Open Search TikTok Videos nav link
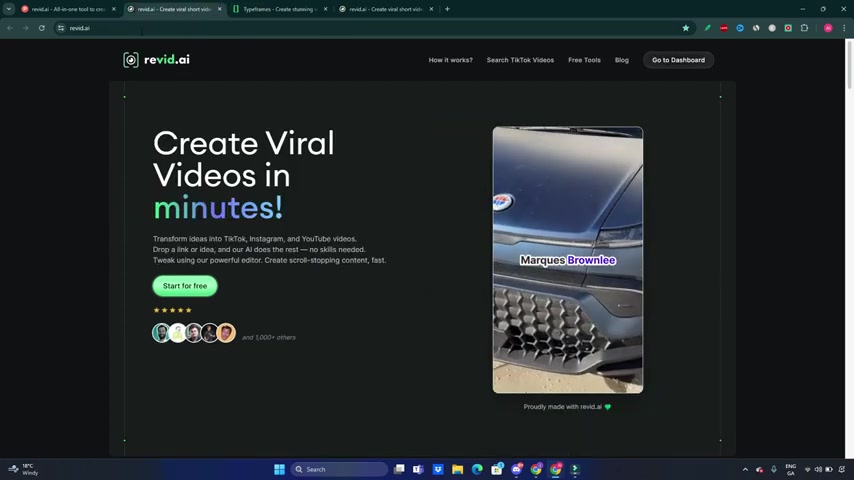The image size is (854, 480). click(x=520, y=60)
